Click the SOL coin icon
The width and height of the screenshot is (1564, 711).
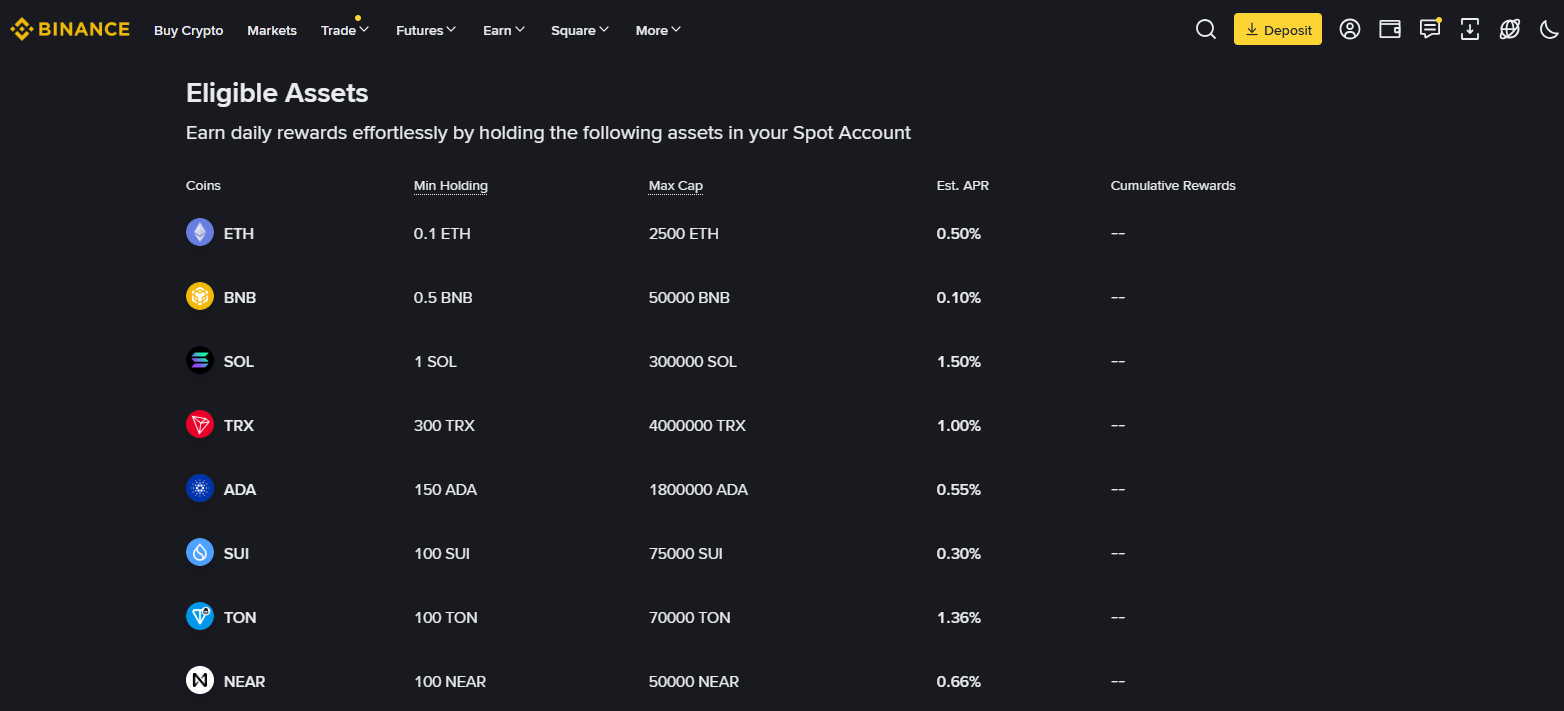(x=200, y=360)
